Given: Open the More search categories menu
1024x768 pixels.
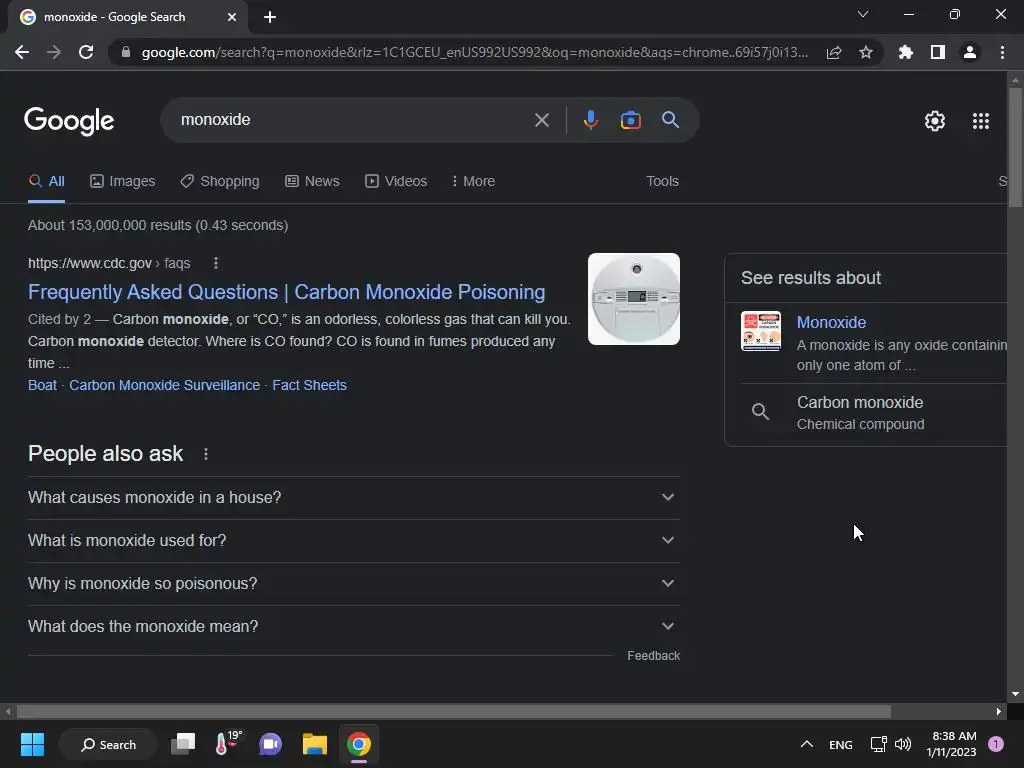Looking at the screenshot, I should click(473, 181).
